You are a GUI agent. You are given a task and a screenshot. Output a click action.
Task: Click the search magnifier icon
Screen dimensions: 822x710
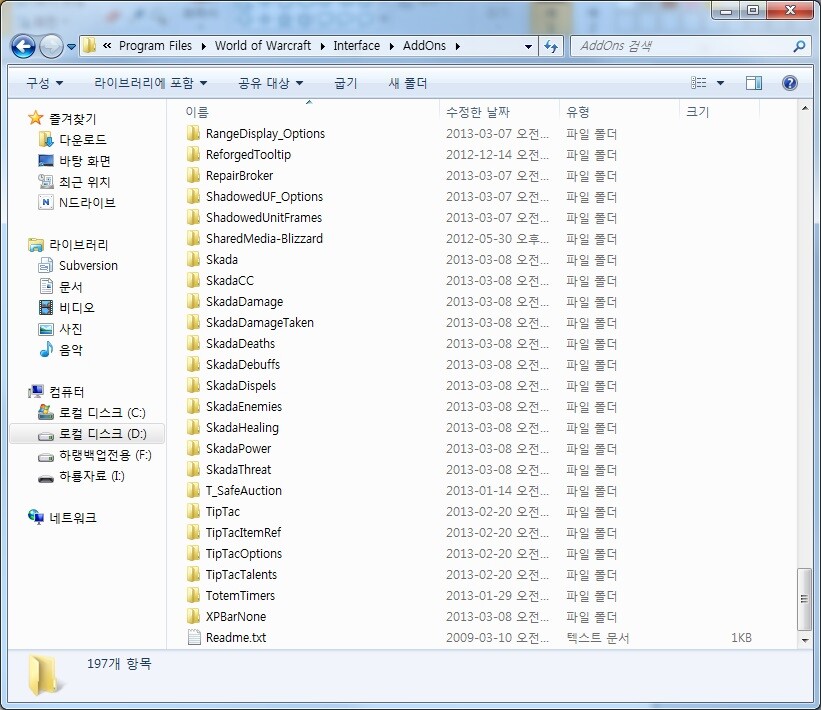pos(799,46)
